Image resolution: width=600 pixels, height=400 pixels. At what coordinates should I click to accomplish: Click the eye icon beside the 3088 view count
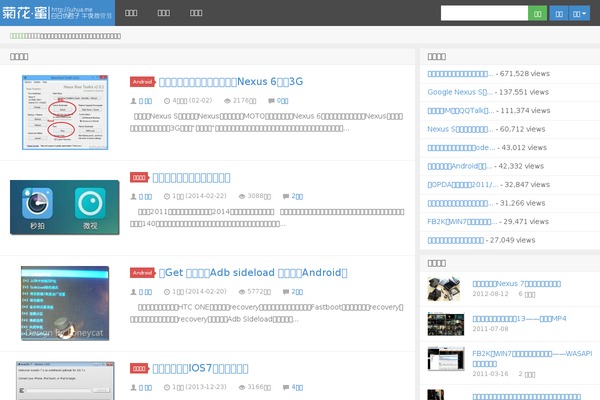coord(242,196)
